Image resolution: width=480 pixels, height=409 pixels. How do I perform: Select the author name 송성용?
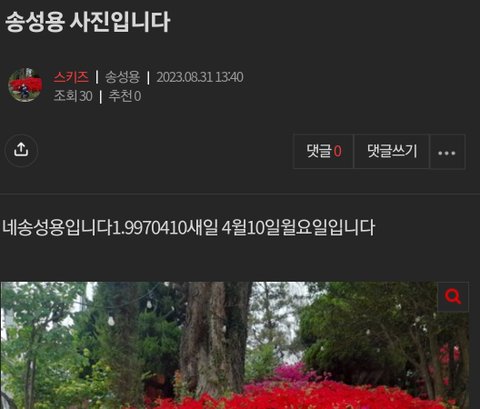pos(122,77)
